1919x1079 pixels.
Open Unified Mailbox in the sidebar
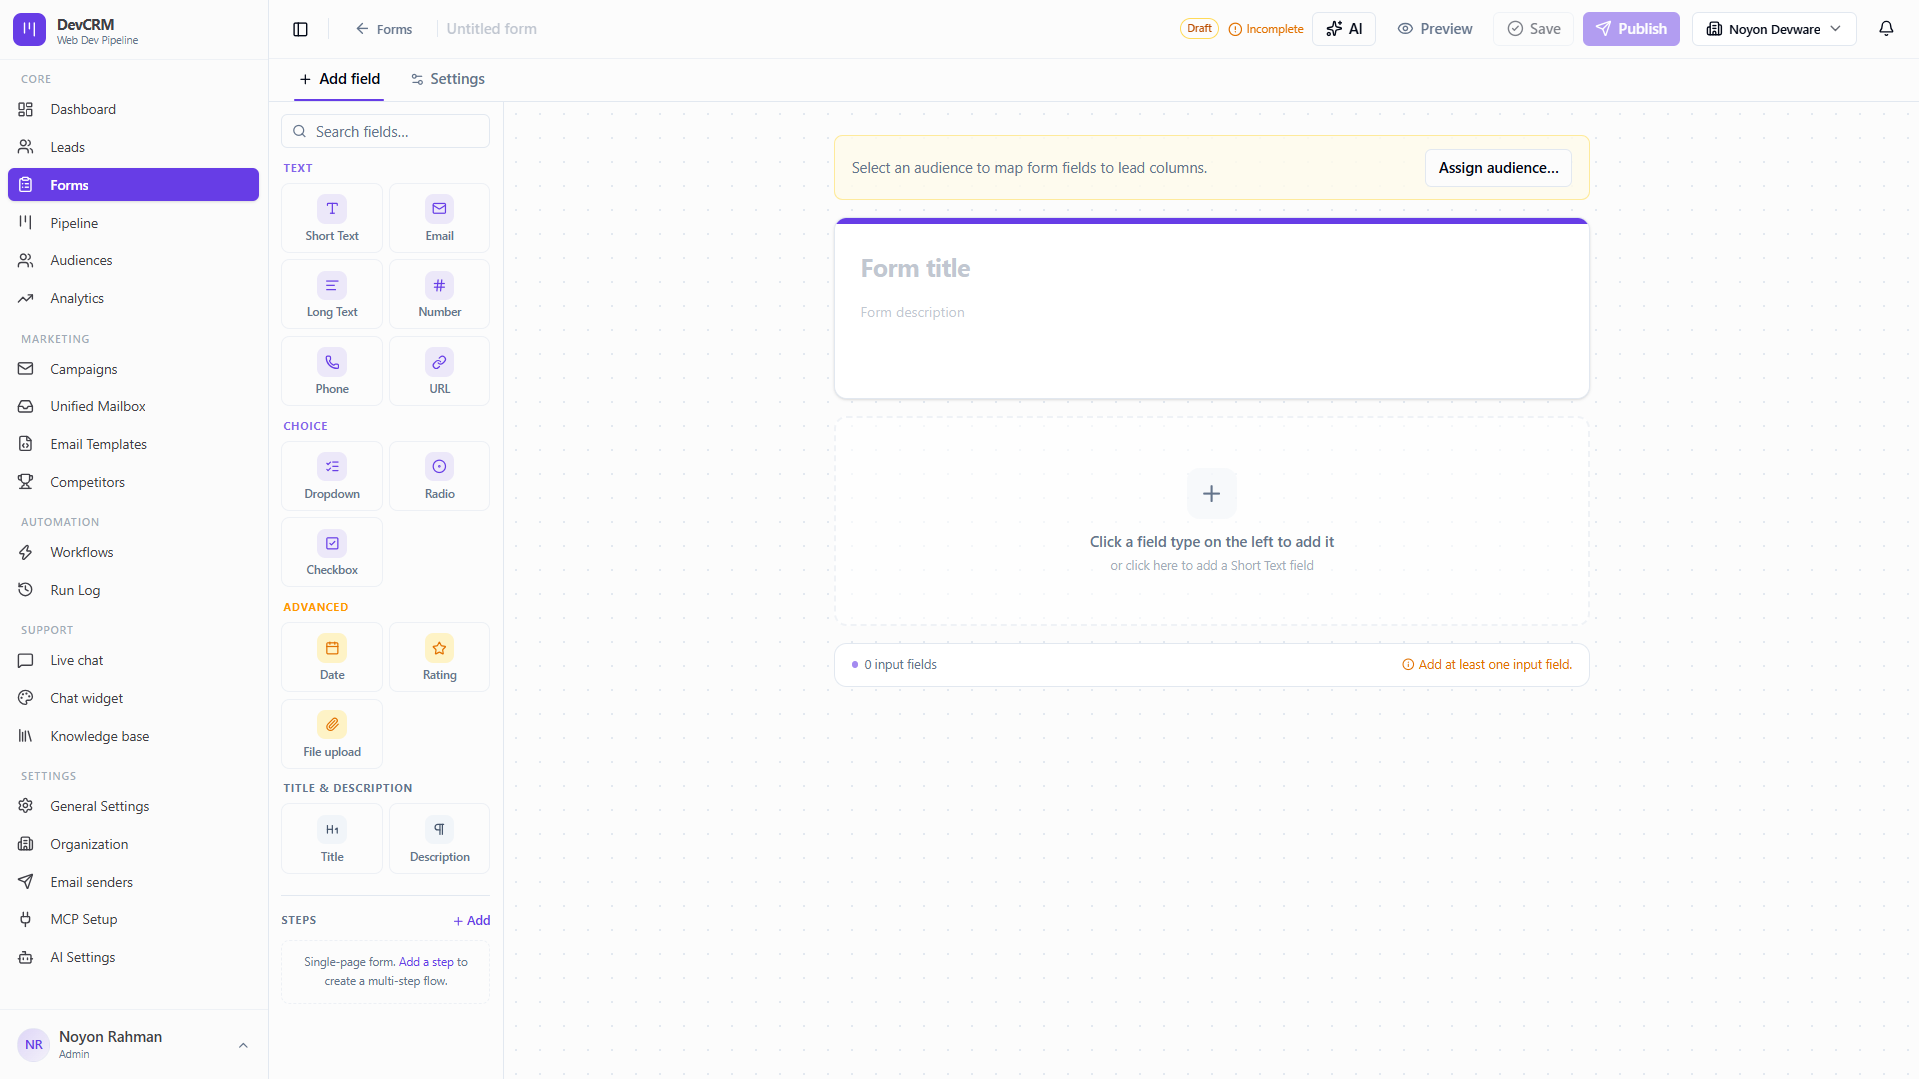coord(133,406)
